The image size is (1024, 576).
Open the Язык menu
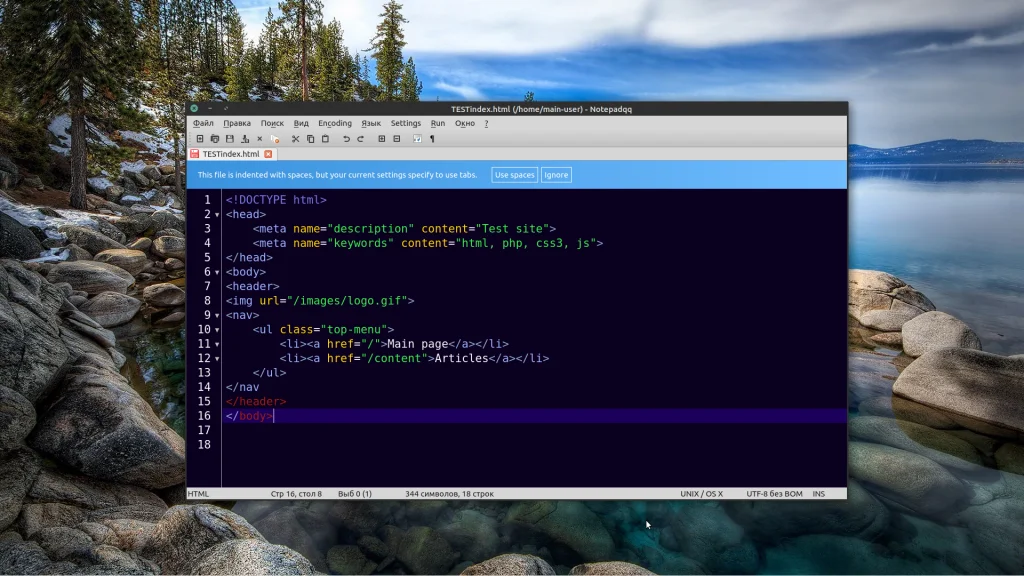pos(371,123)
